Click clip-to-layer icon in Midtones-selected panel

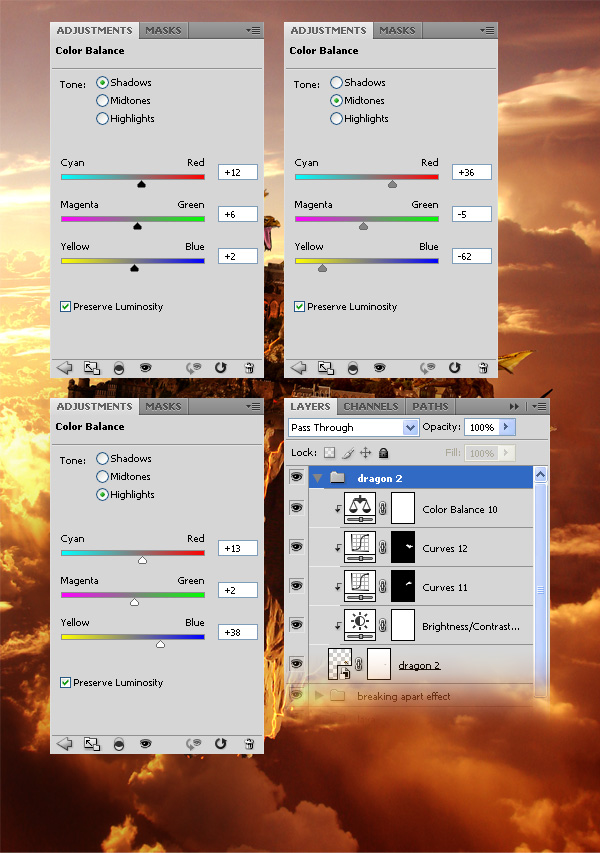tap(352, 369)
